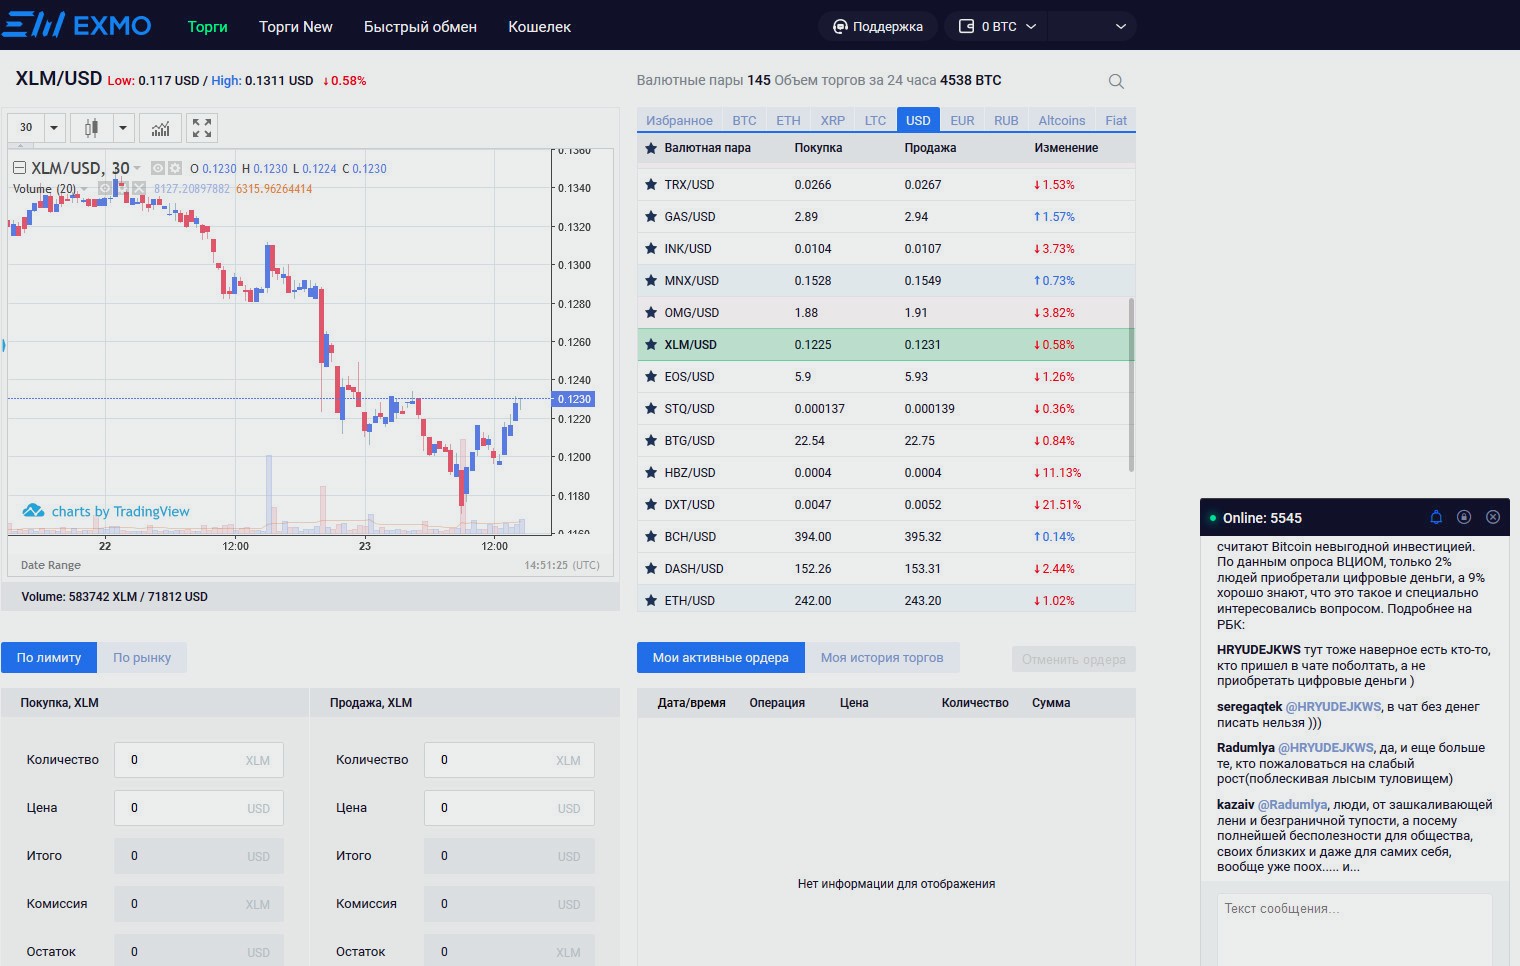Click the EXMO logo

(x=76, y=25)
